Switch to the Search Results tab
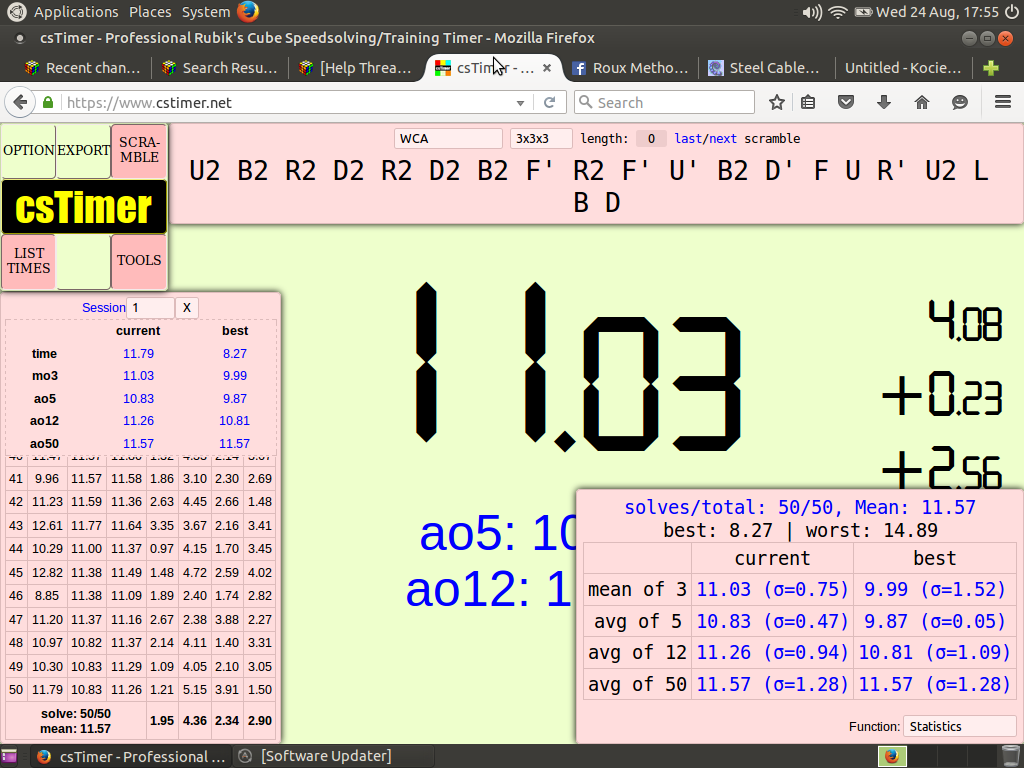 click(x=220, y=68)
